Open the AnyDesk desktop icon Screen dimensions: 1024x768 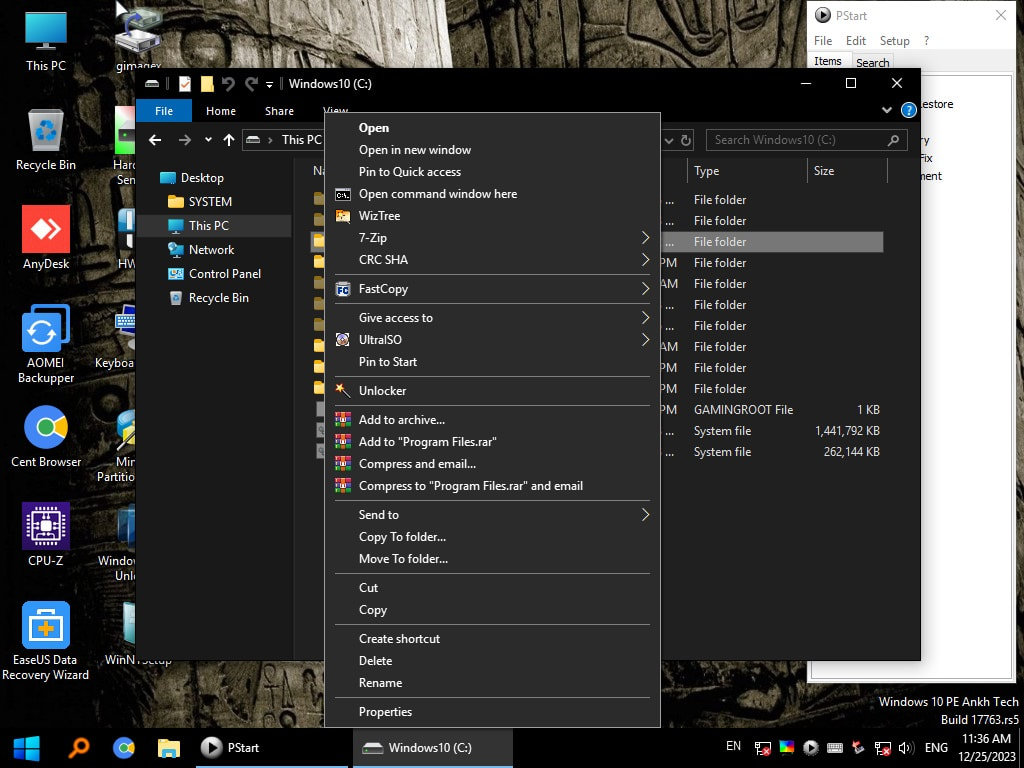click(46, 230)
